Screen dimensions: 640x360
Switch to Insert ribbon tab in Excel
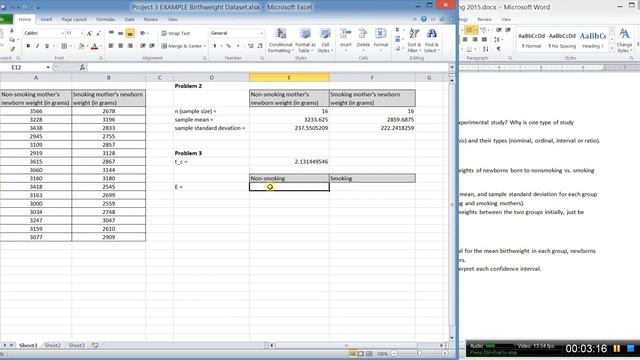coord(46,20)
